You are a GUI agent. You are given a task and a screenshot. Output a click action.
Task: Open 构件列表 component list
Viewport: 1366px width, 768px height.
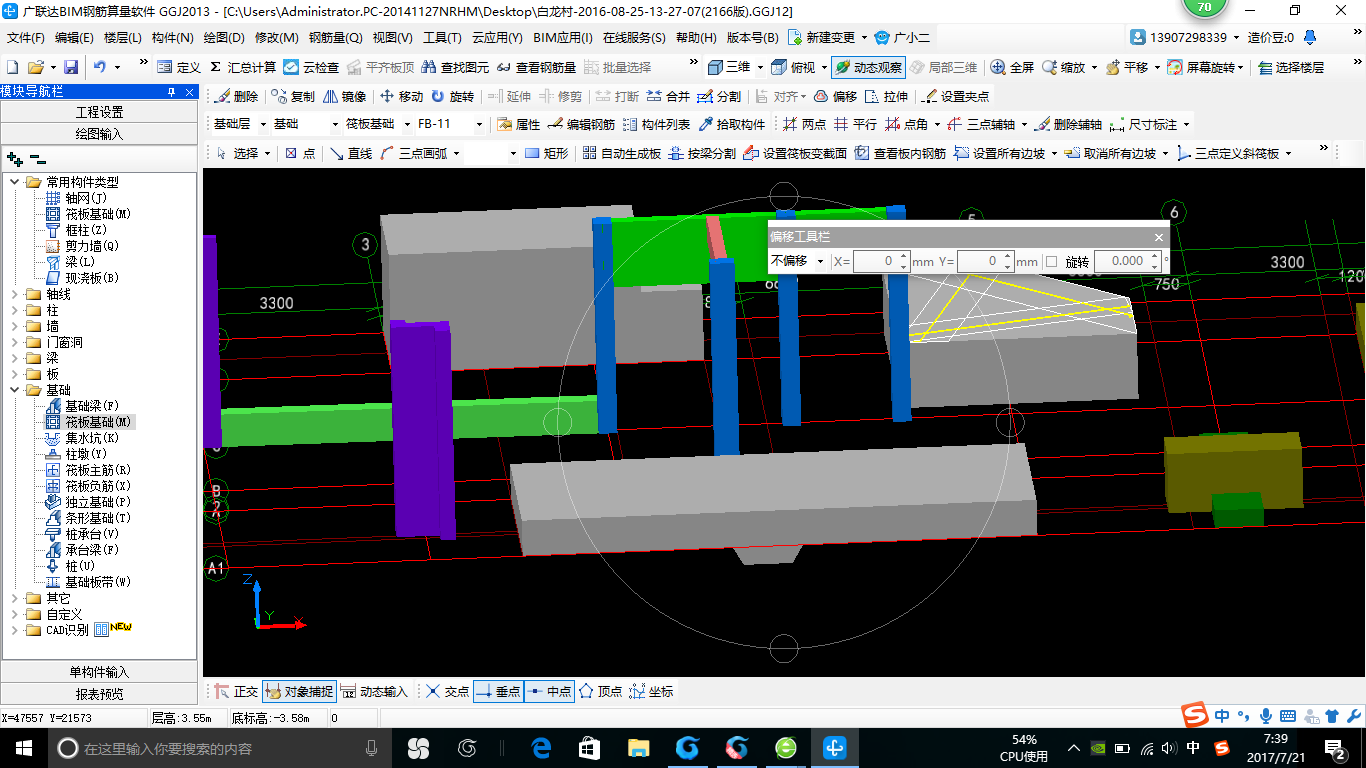tap(656, 124)
